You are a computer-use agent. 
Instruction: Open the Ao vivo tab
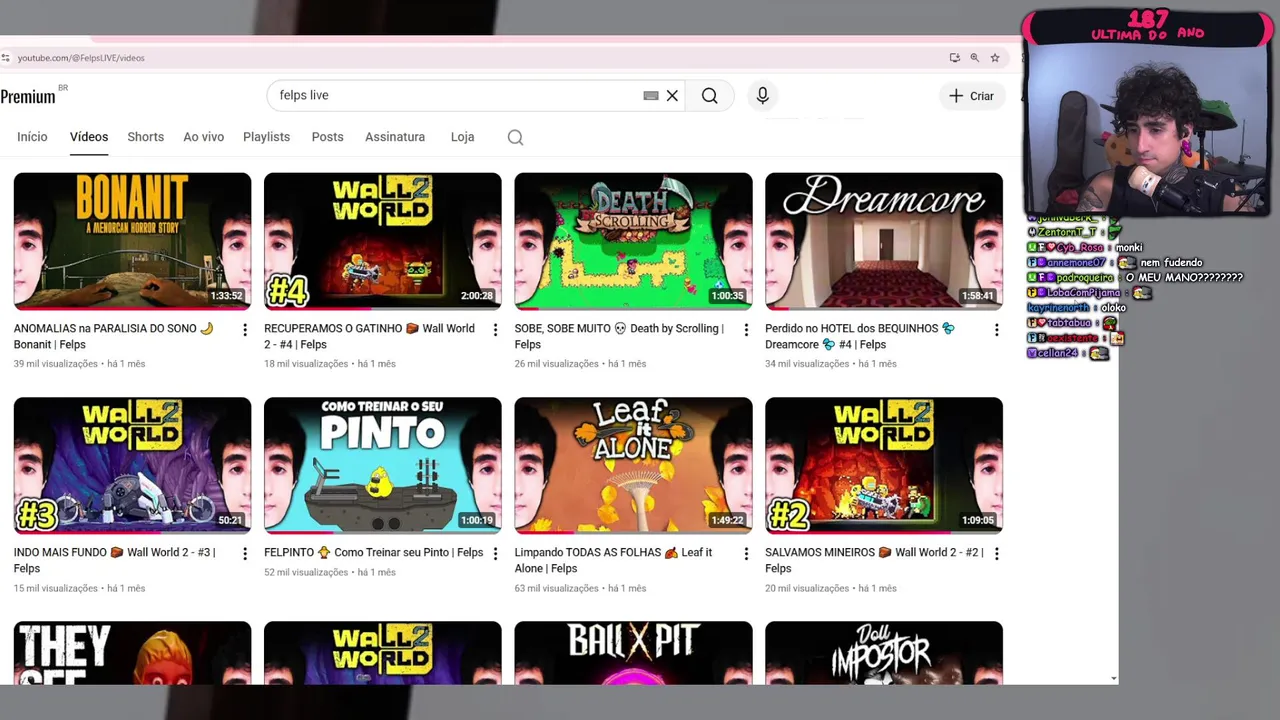203,137
